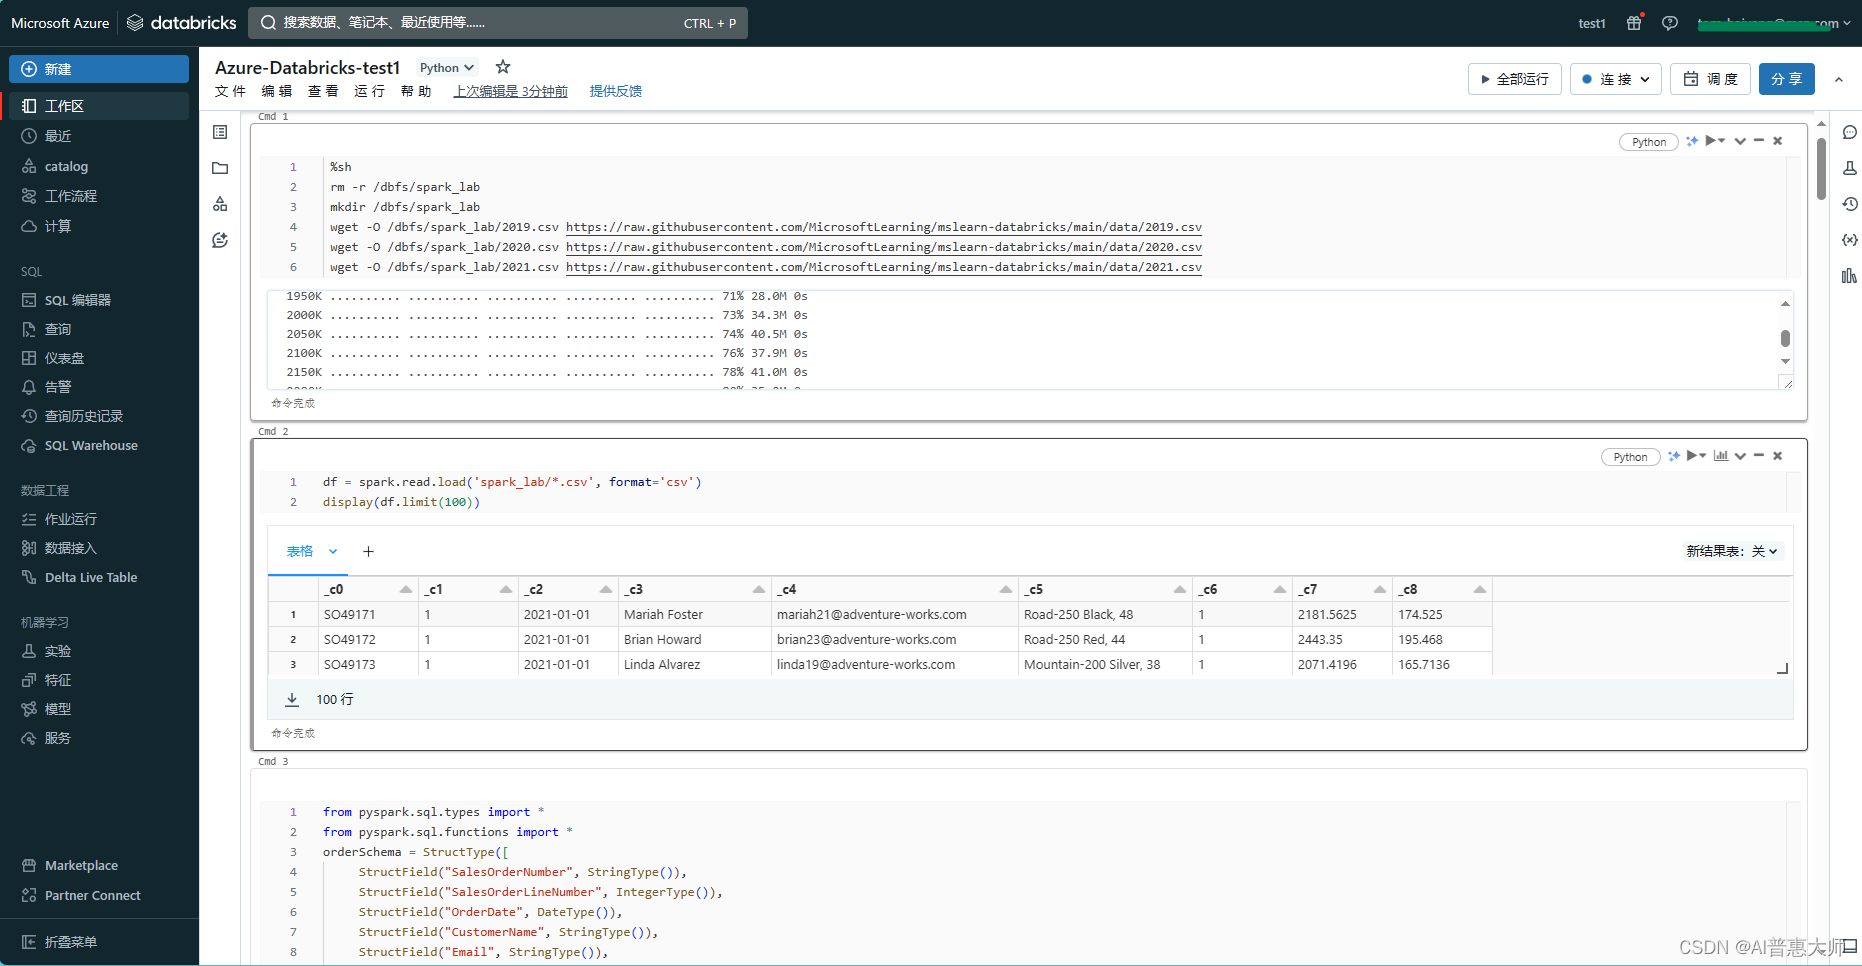
Task: Click the AI assistant sparkle icon in Cmd 2
Action: pyautogui.click(x=1674, y=456)
